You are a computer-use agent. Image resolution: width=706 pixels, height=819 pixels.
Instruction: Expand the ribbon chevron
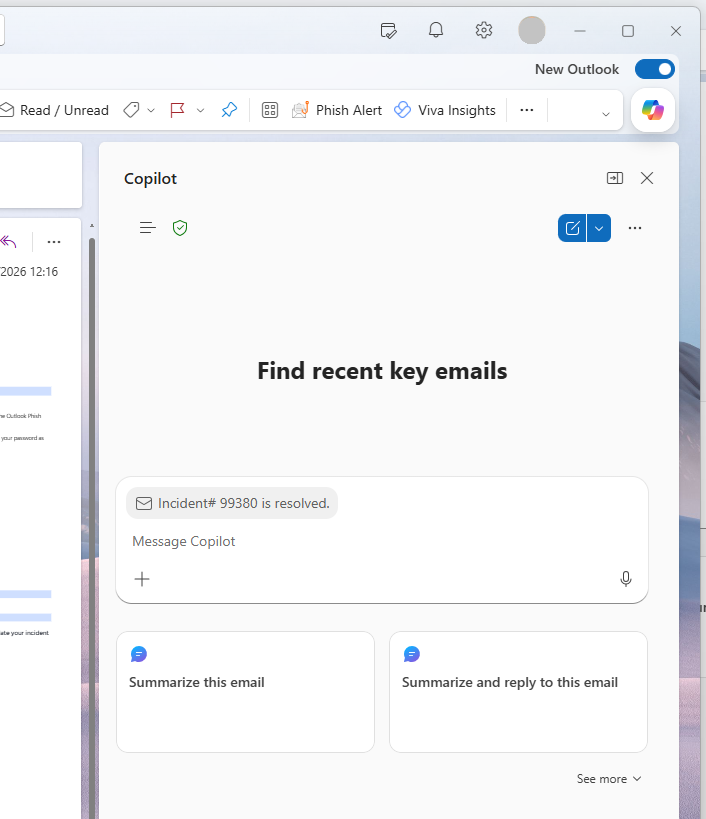point(606,114)
